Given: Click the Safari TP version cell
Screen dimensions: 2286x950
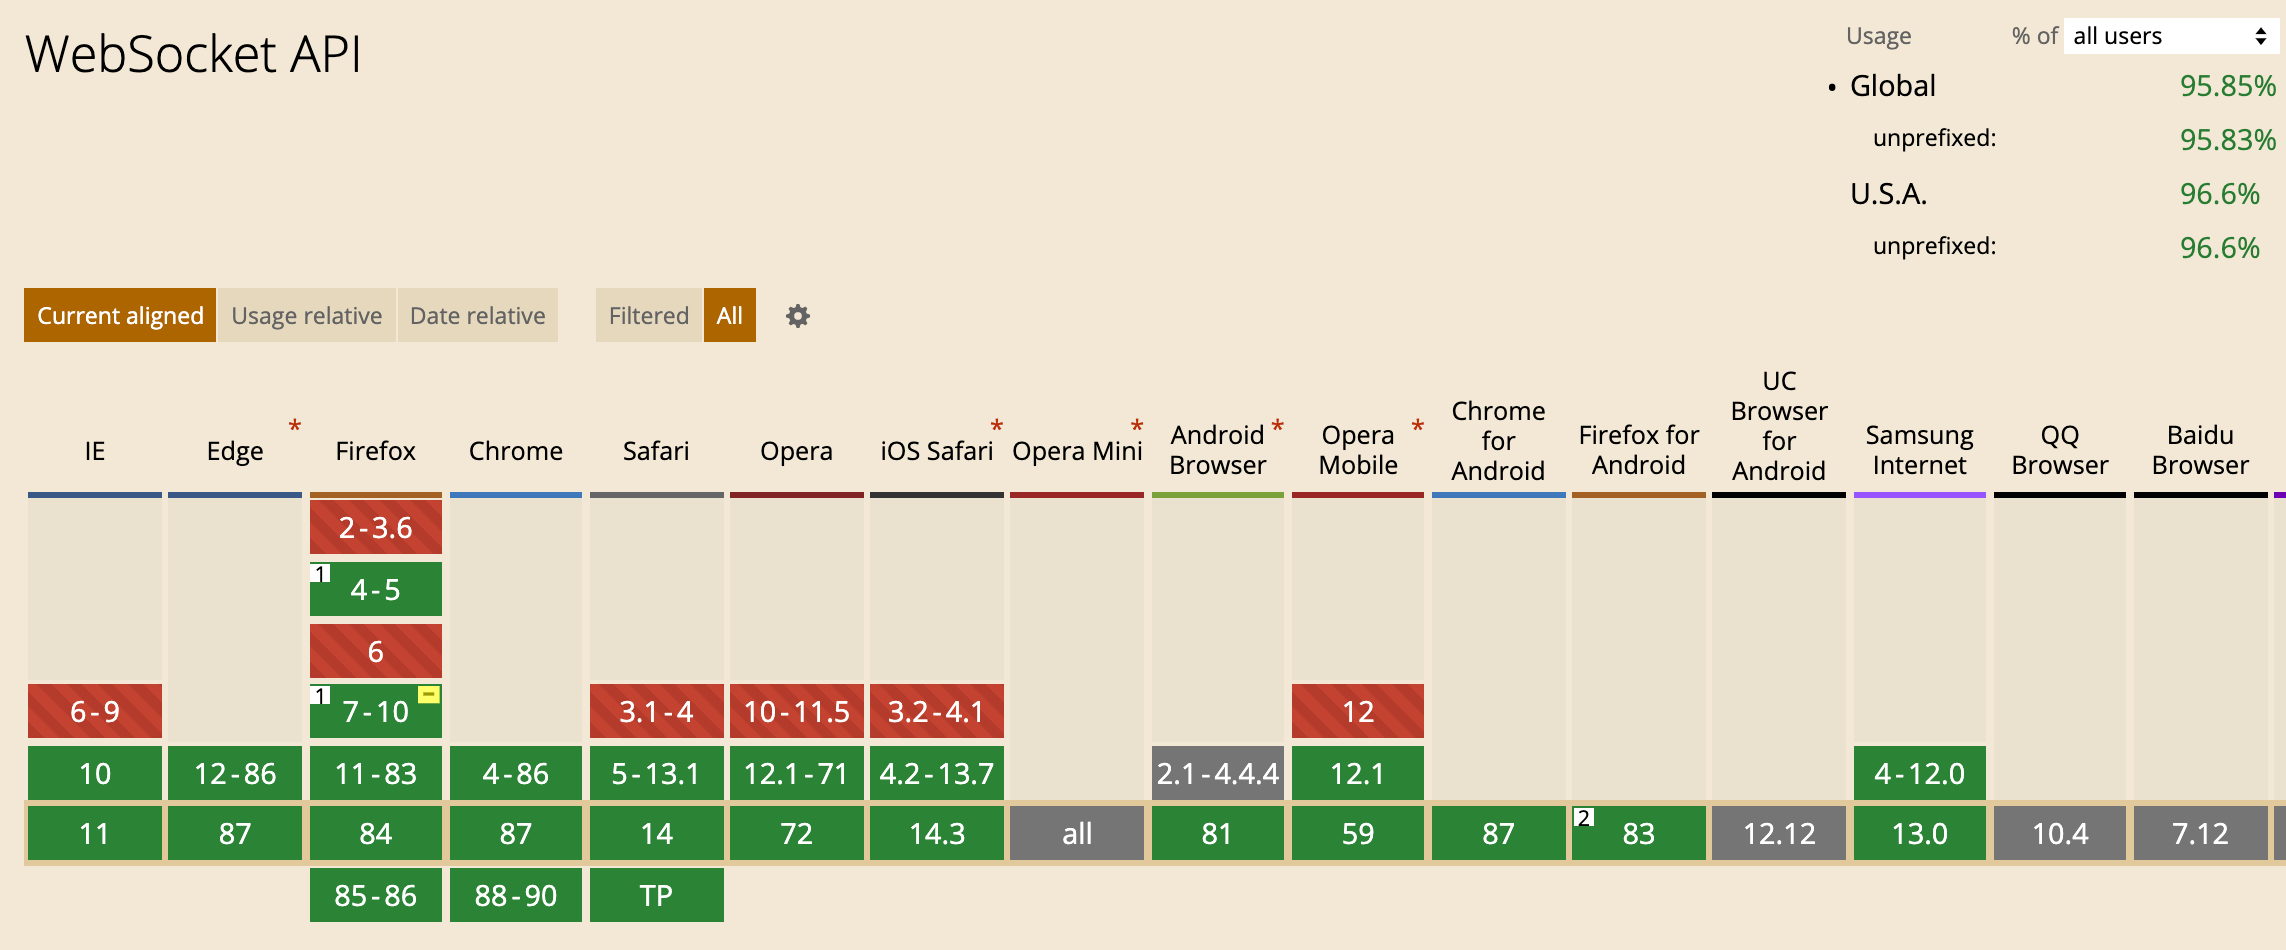Looking at the screenshot, I should point(656,895).
